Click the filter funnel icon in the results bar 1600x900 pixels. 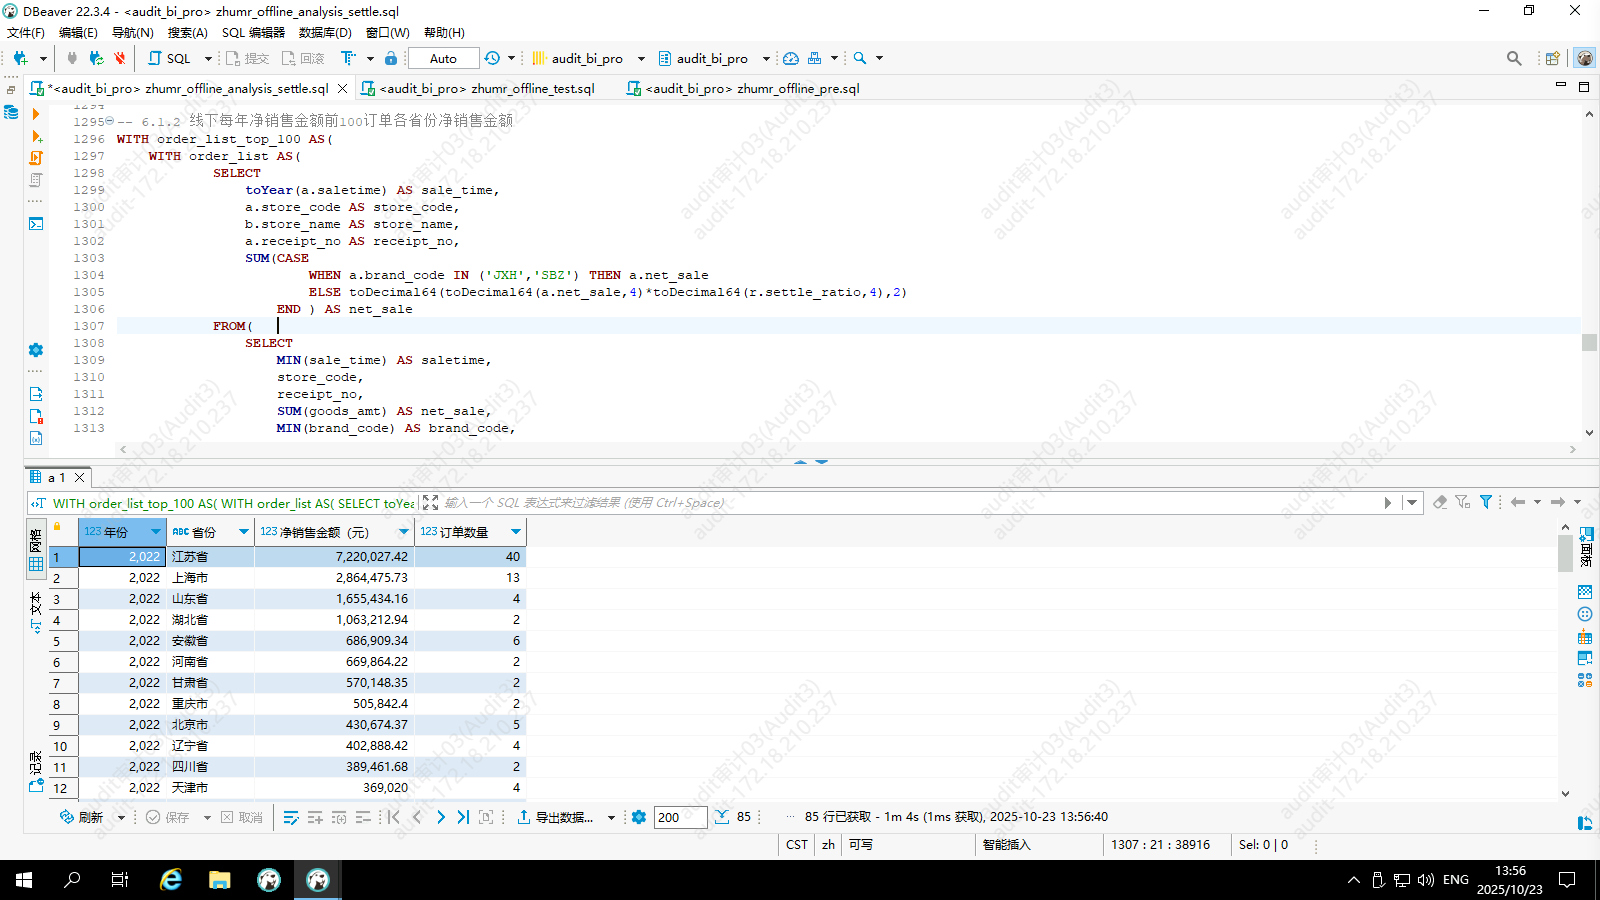[1486, 502]
